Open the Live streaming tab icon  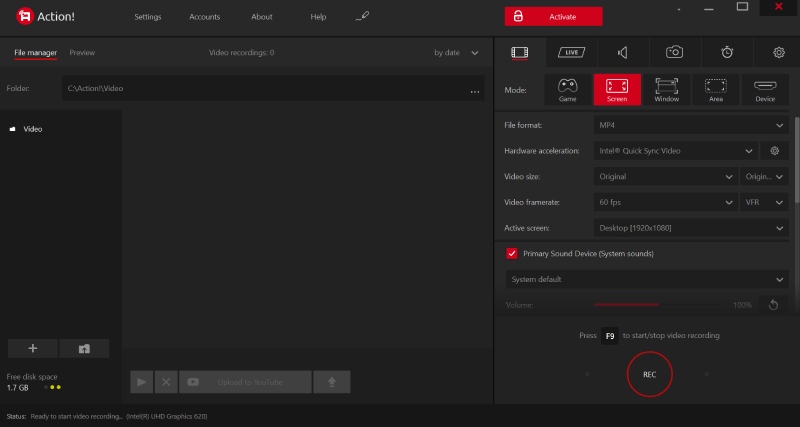pos(572,52)
